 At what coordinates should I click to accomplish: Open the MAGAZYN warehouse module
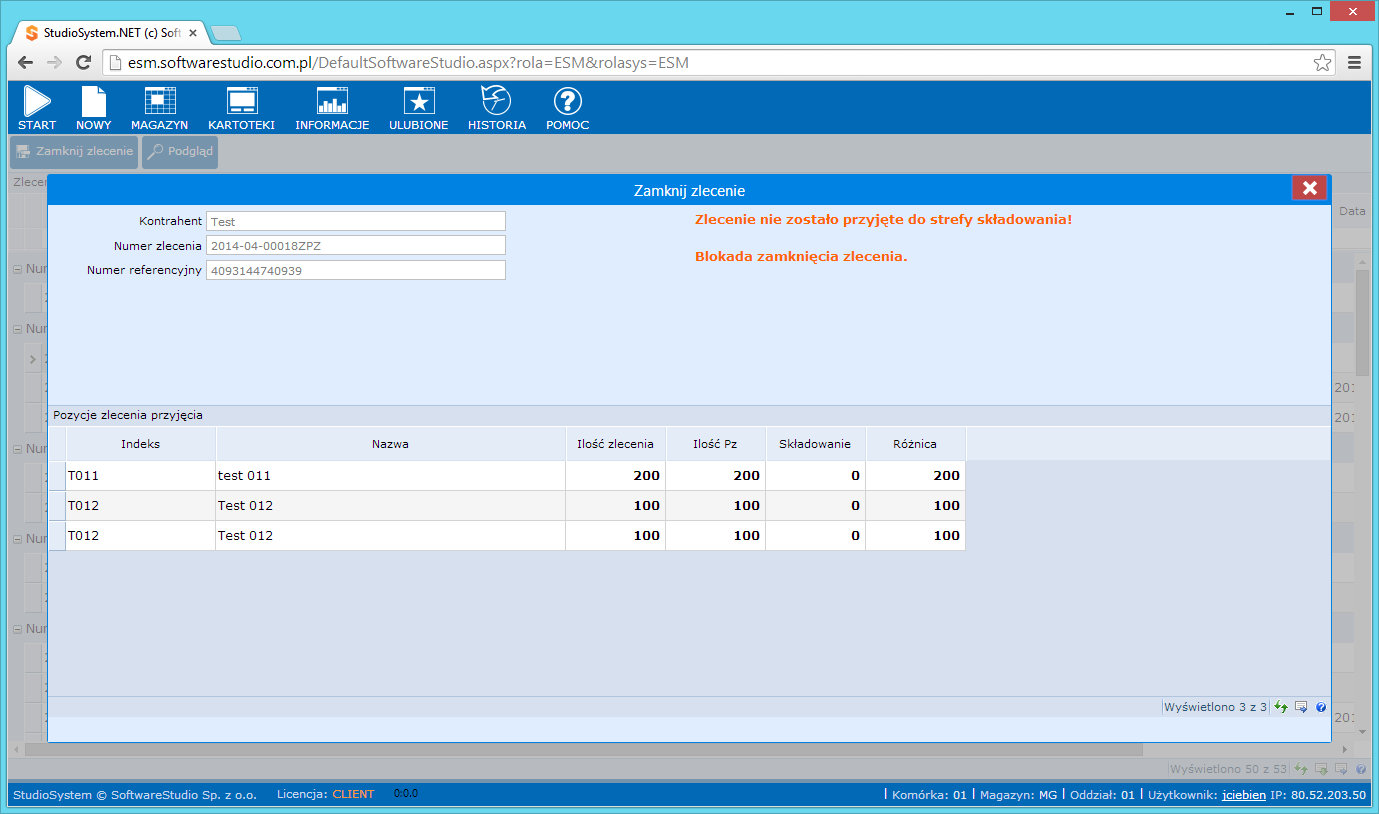pyautogui.click(x=159, y=107)
